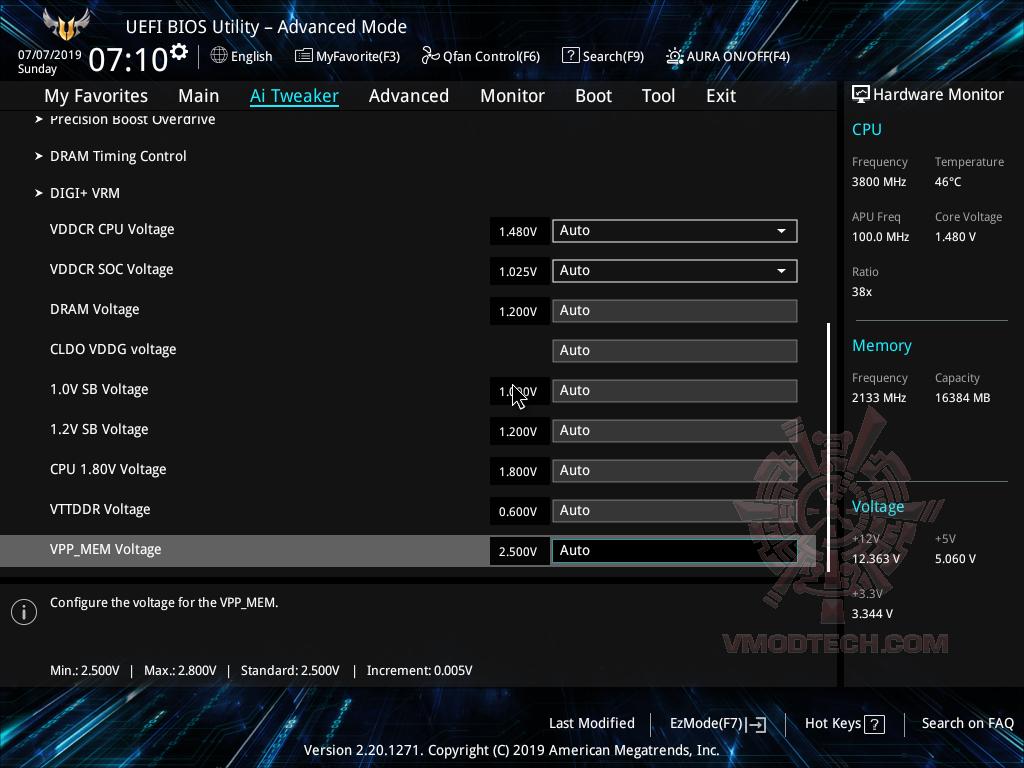Click the 1.800V reading beside CPU 1.80V
1024x768 pixels.
tap(519, 472)
